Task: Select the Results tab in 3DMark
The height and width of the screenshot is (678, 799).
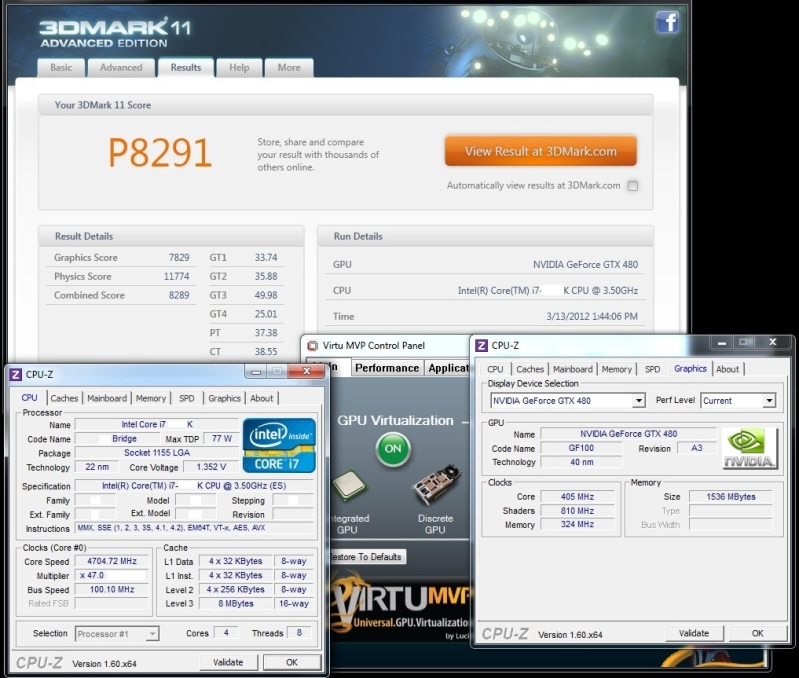Action: click(x=185, y=67)
